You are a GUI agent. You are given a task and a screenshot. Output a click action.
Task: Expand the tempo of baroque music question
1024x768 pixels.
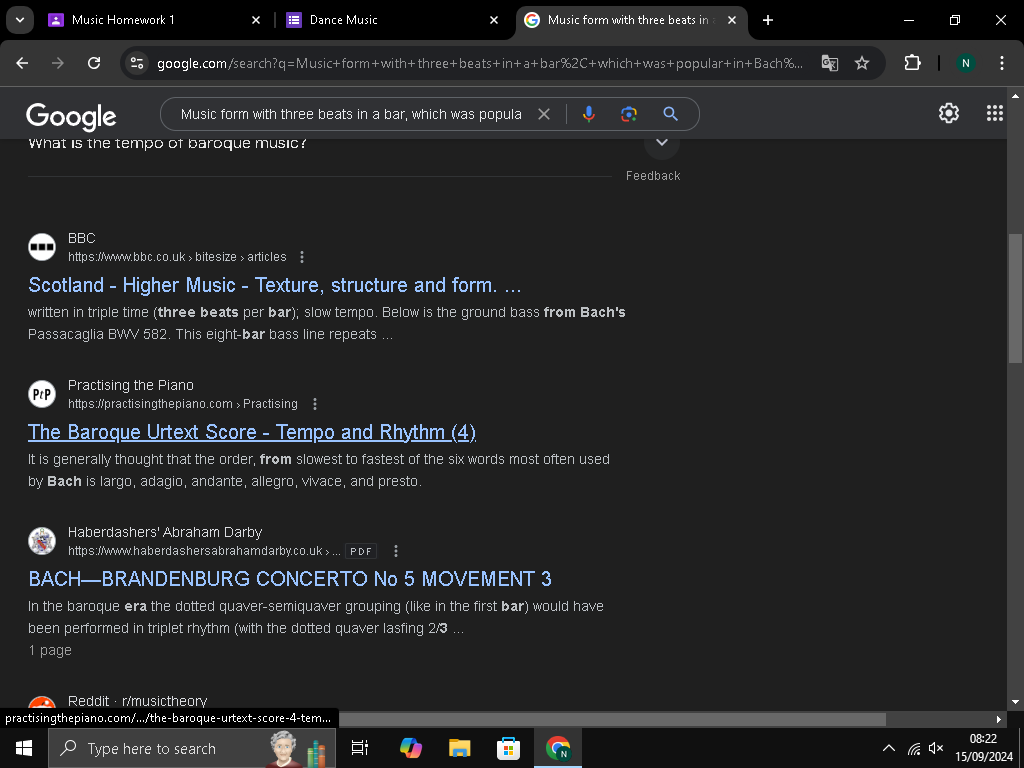point(662,143)
